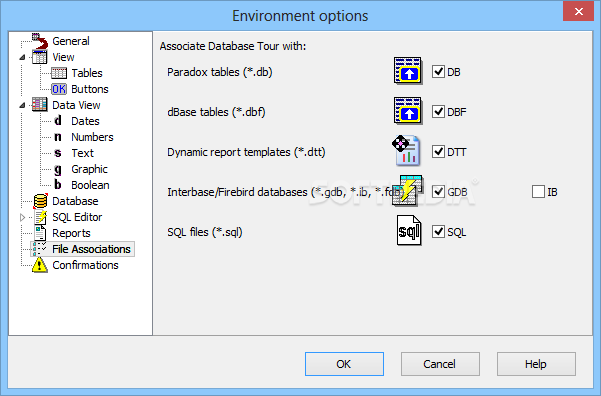Click the Confirmations warning triangle icon

40,265
